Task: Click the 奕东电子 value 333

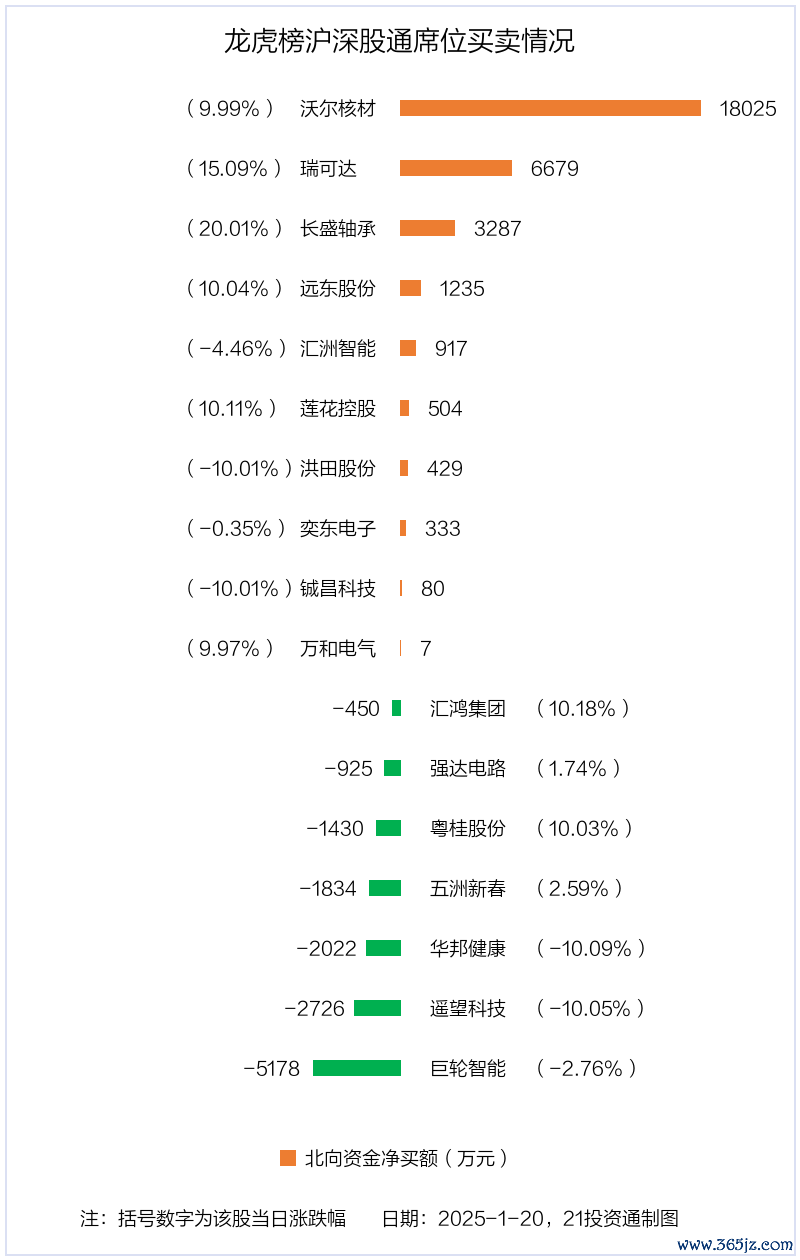Action: pos(443,528)
